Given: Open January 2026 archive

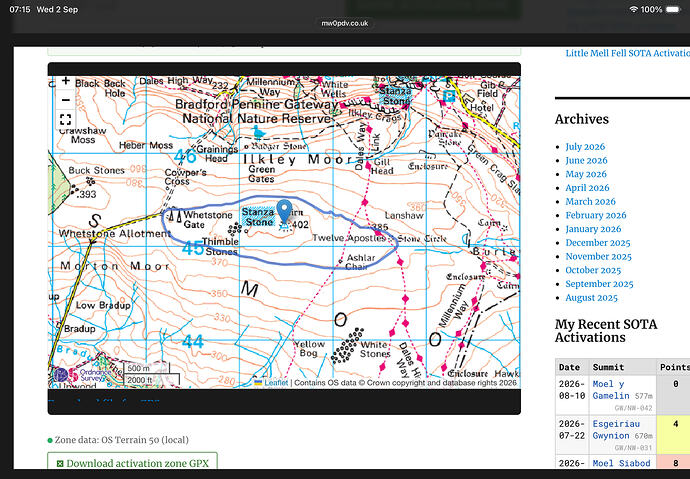Looking at the screenshot, I should [593, 229].
